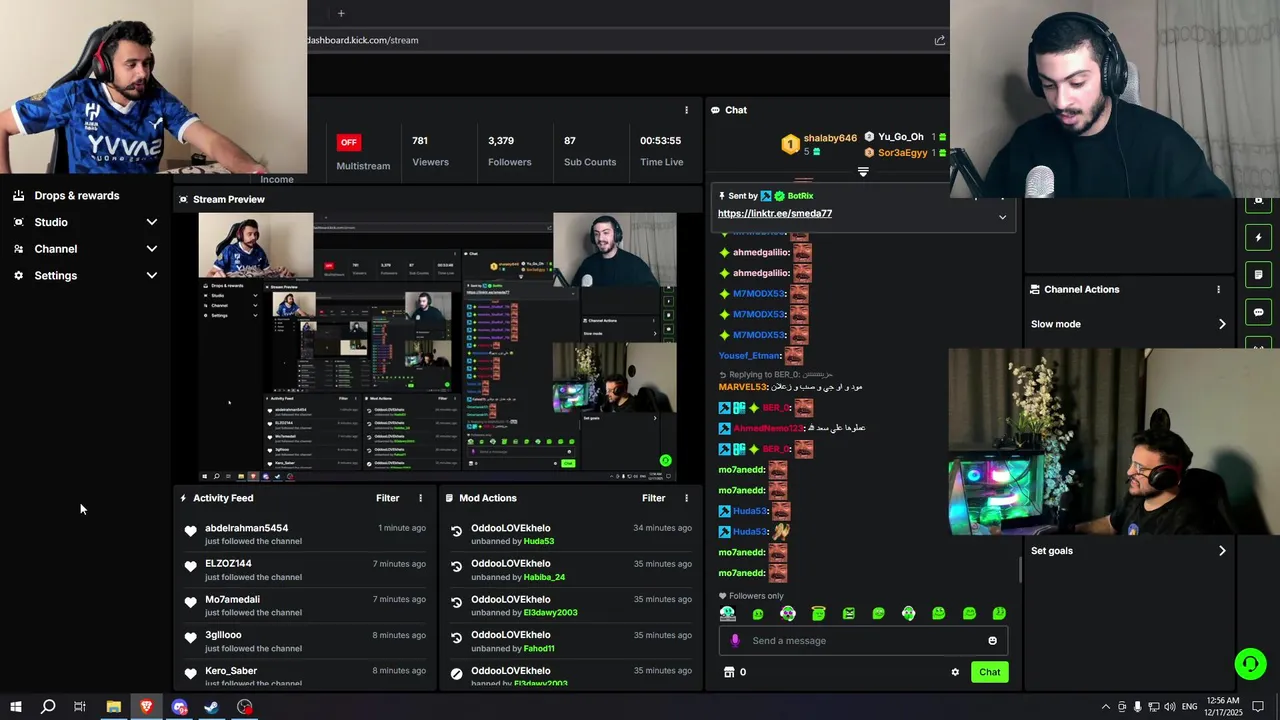Open File Explorer from taskbar
The width and height of the screenshot is (1280, 720).
point(113,707)
